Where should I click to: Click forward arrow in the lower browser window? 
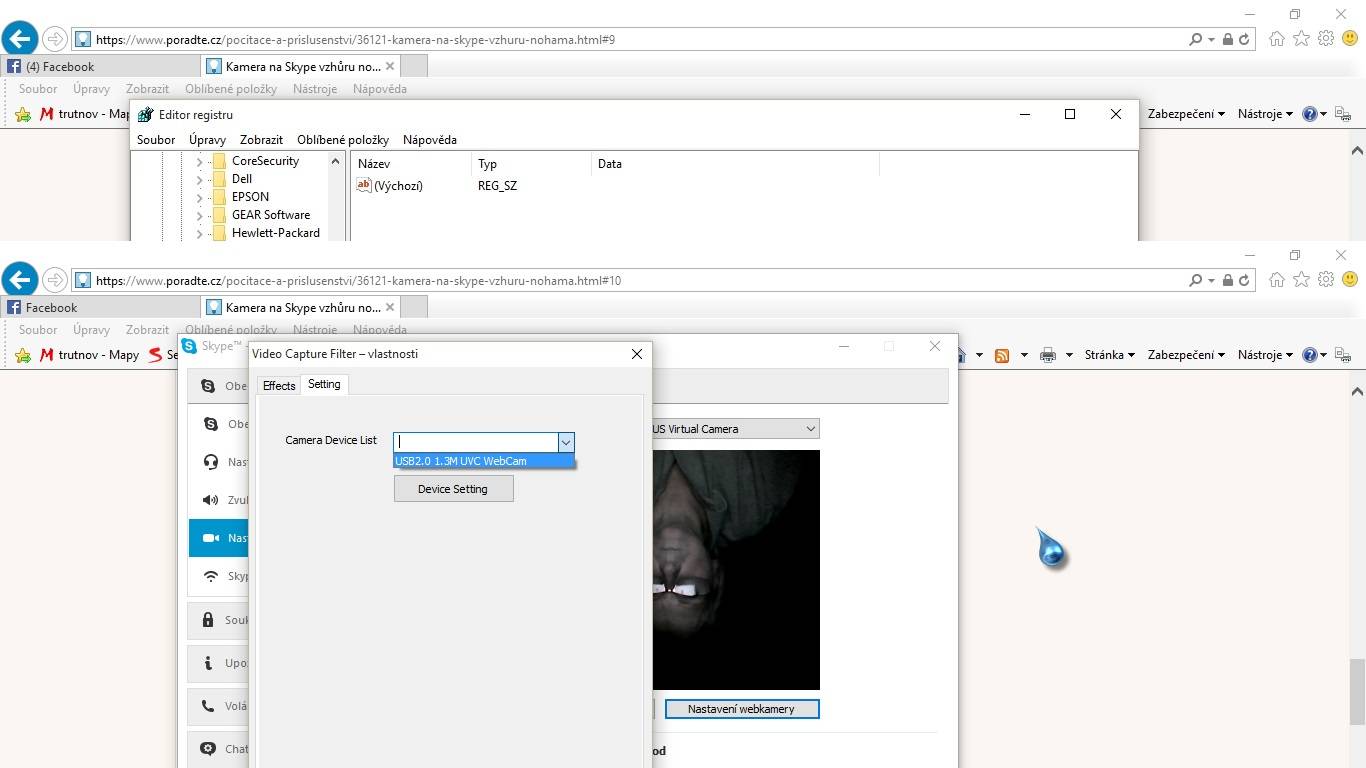point(55,280)
